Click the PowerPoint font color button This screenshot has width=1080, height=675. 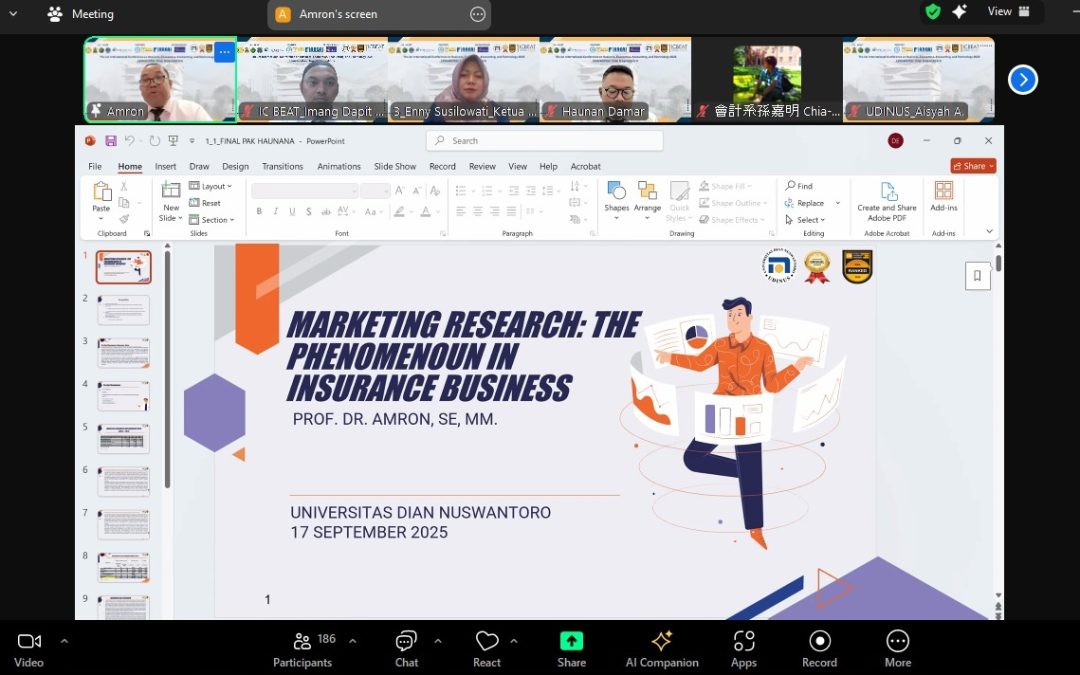[427, 212]
